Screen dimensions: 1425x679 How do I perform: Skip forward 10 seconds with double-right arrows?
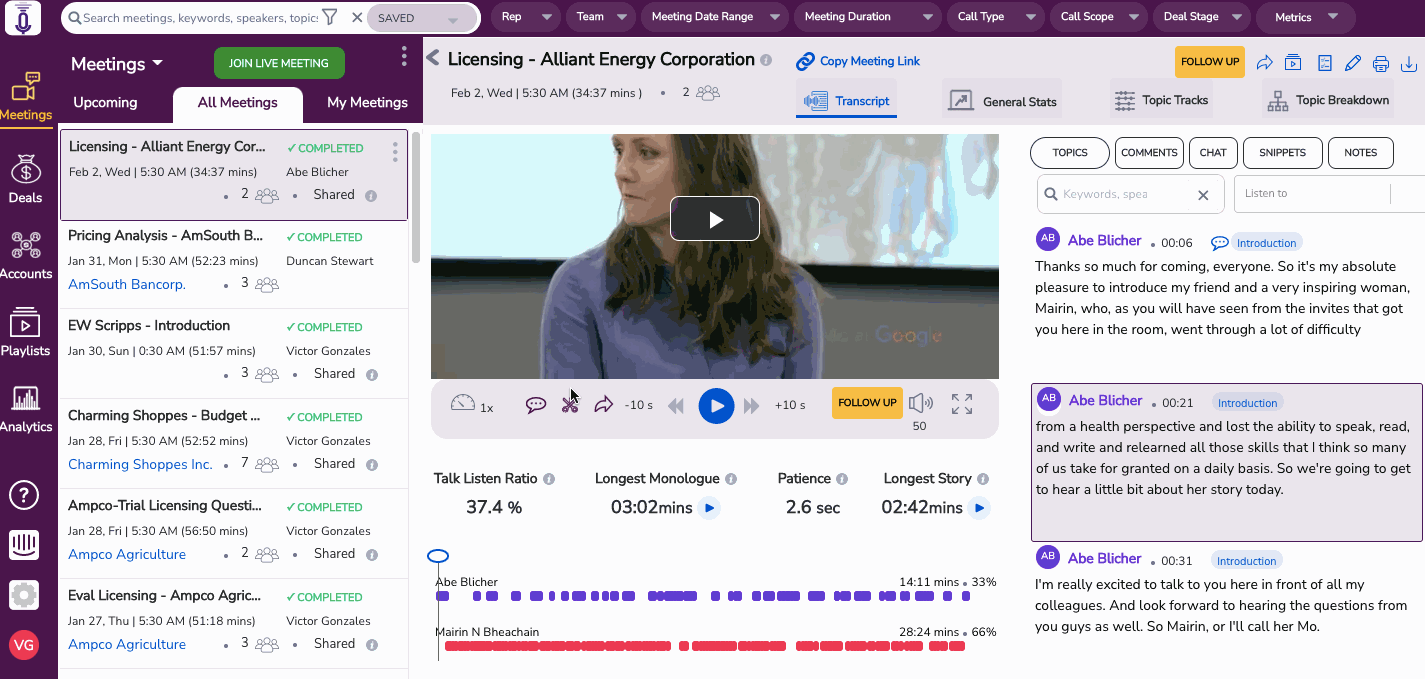click(752, 405)
